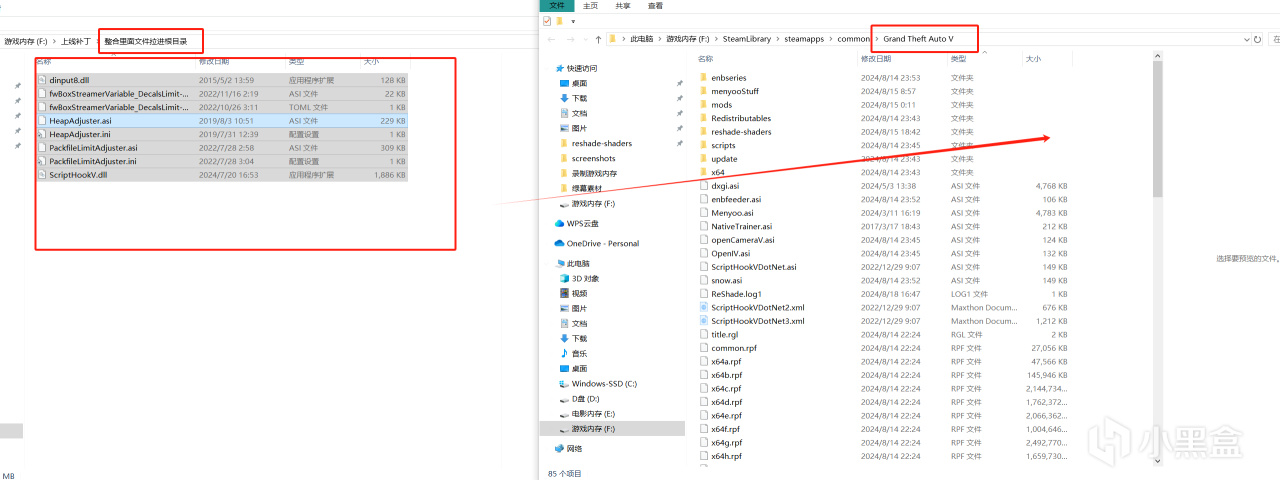Viewport: 1280px width, 480px height.
Task: Click the update folder icon
Action: tap(703, 158)
